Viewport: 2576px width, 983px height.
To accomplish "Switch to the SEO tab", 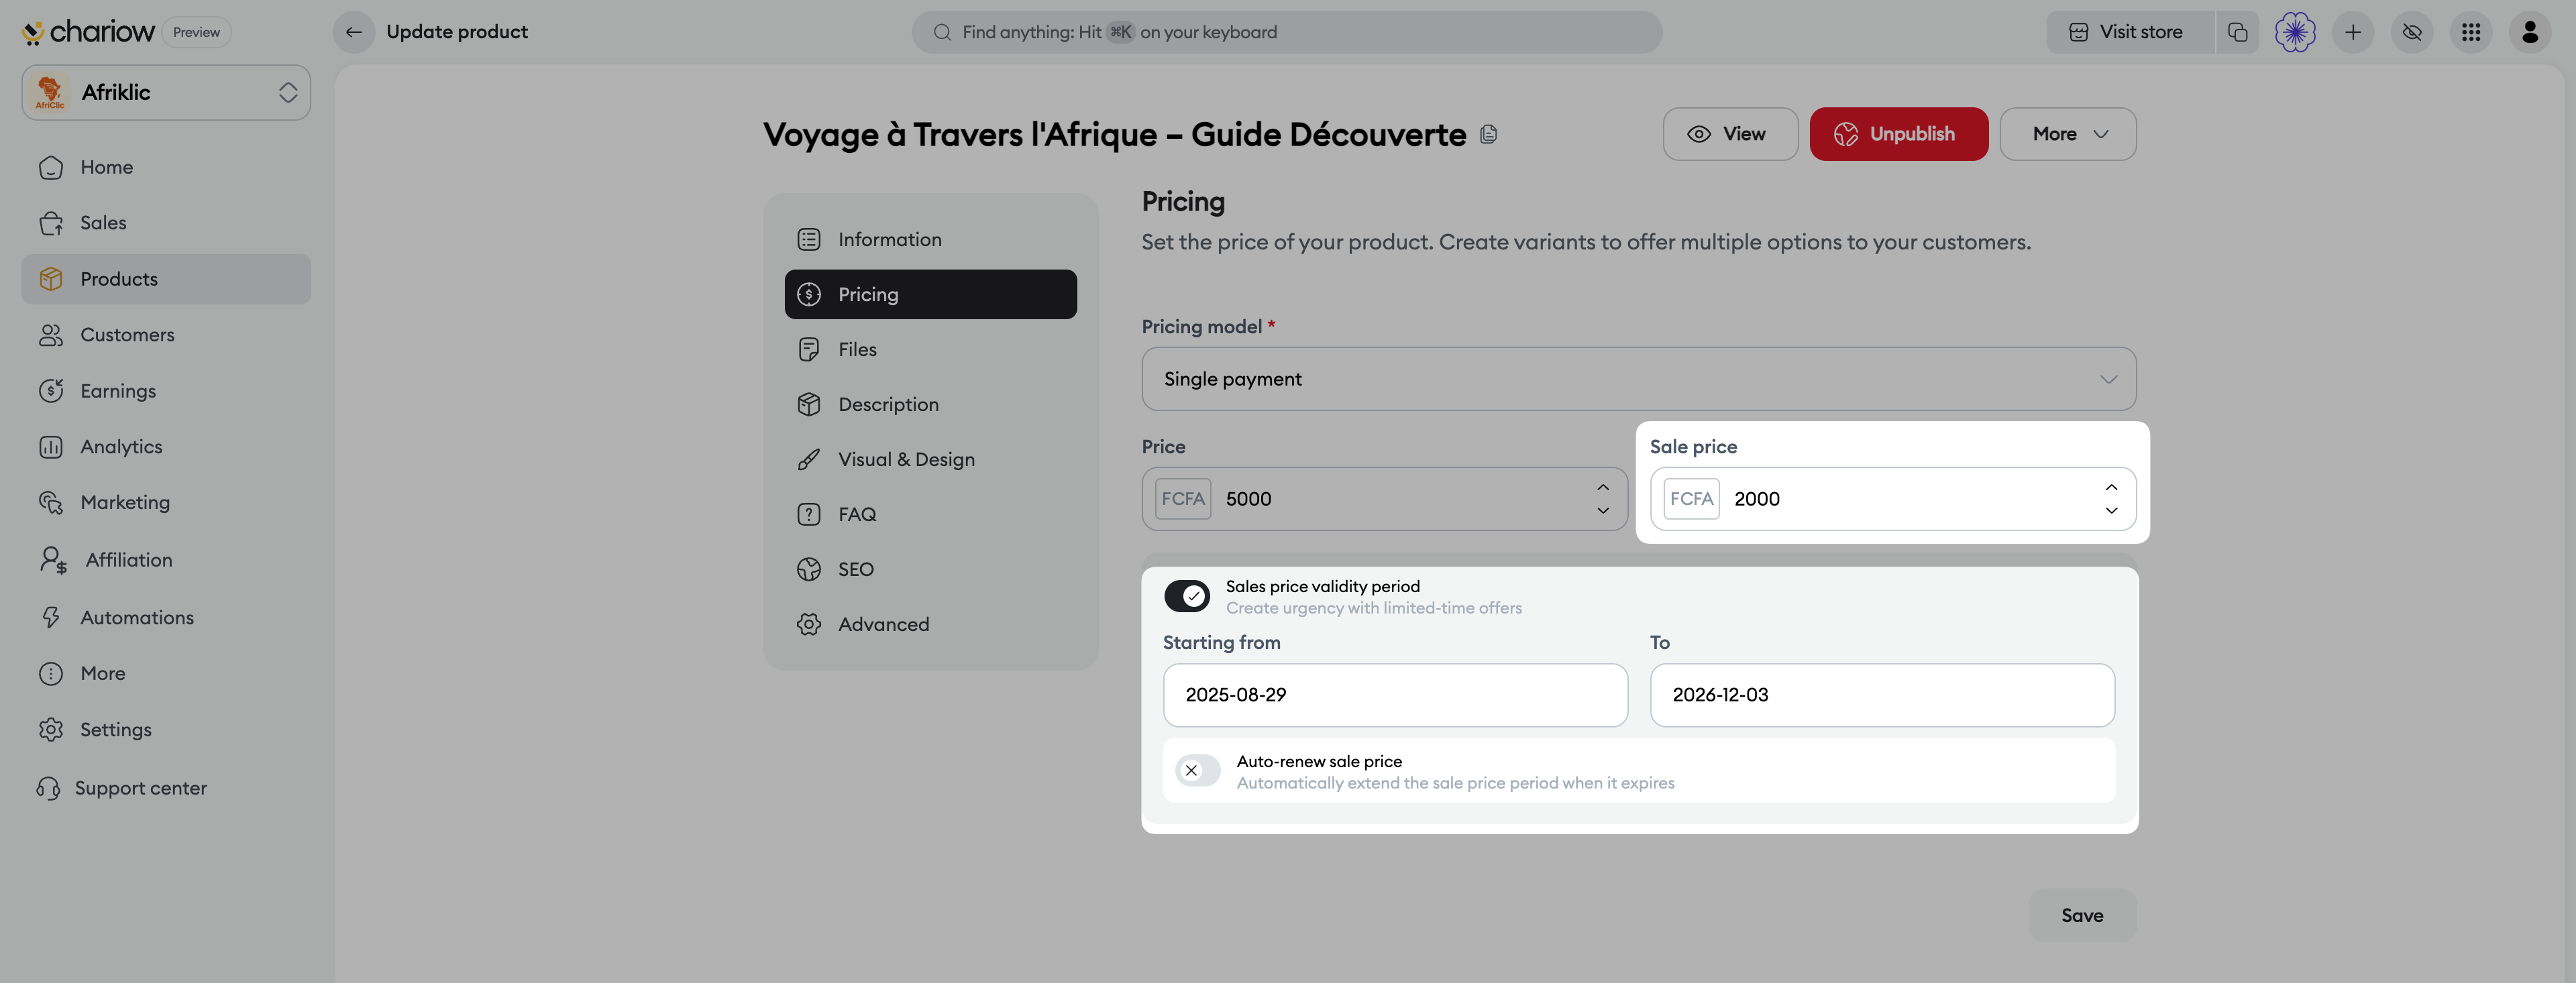I will click(x=930, y=569).
